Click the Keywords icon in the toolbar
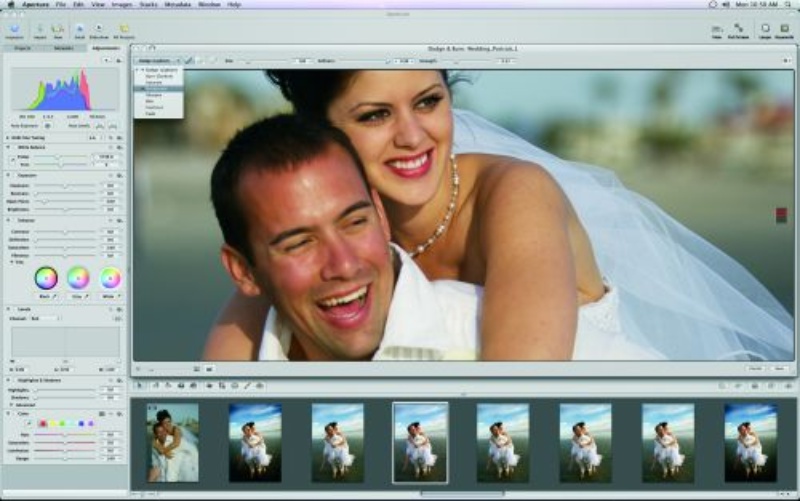 pos(786,29)
